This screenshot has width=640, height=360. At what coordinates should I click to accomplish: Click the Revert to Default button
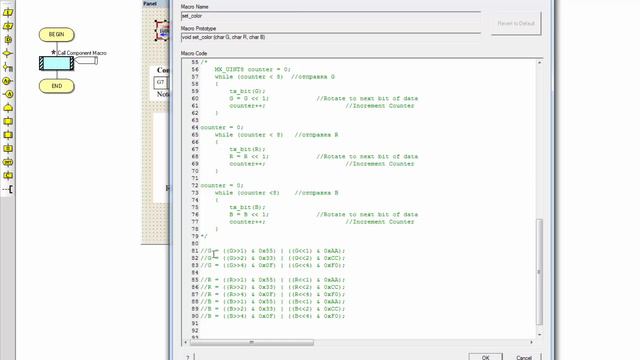516,24
